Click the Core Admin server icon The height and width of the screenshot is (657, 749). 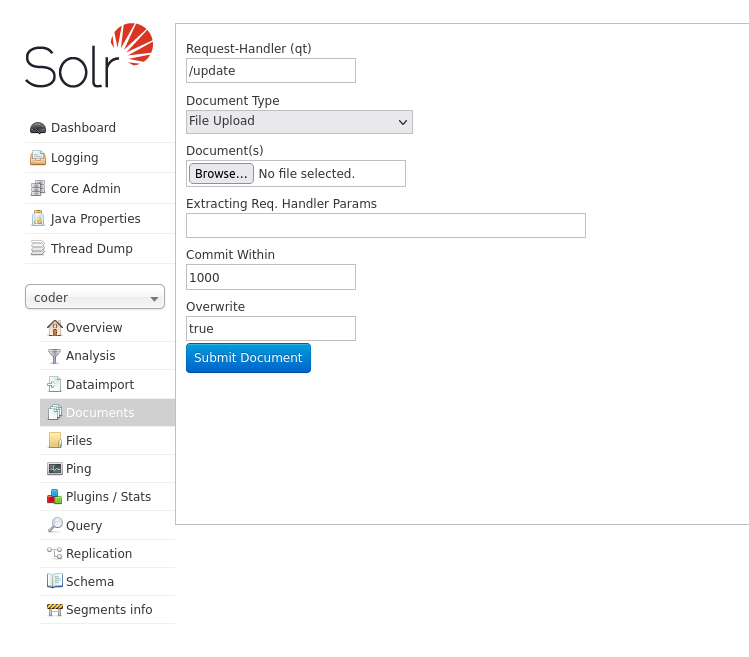[38, 188]
